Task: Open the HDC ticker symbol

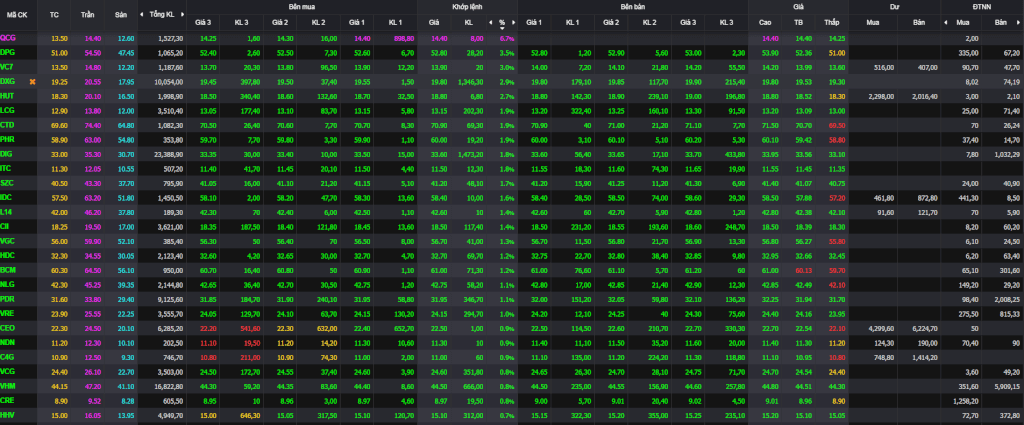Action: tap(8, 255)
